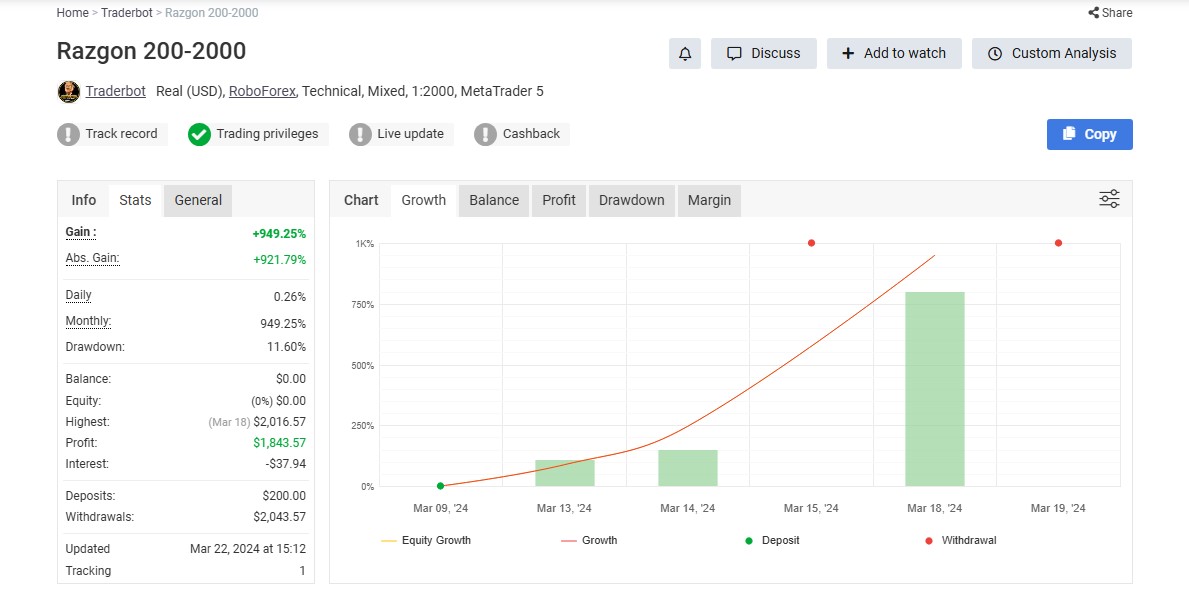The image size is (1189, 594).
Task: Select the Growth chart tab
Action: click(x=423, y=200)
